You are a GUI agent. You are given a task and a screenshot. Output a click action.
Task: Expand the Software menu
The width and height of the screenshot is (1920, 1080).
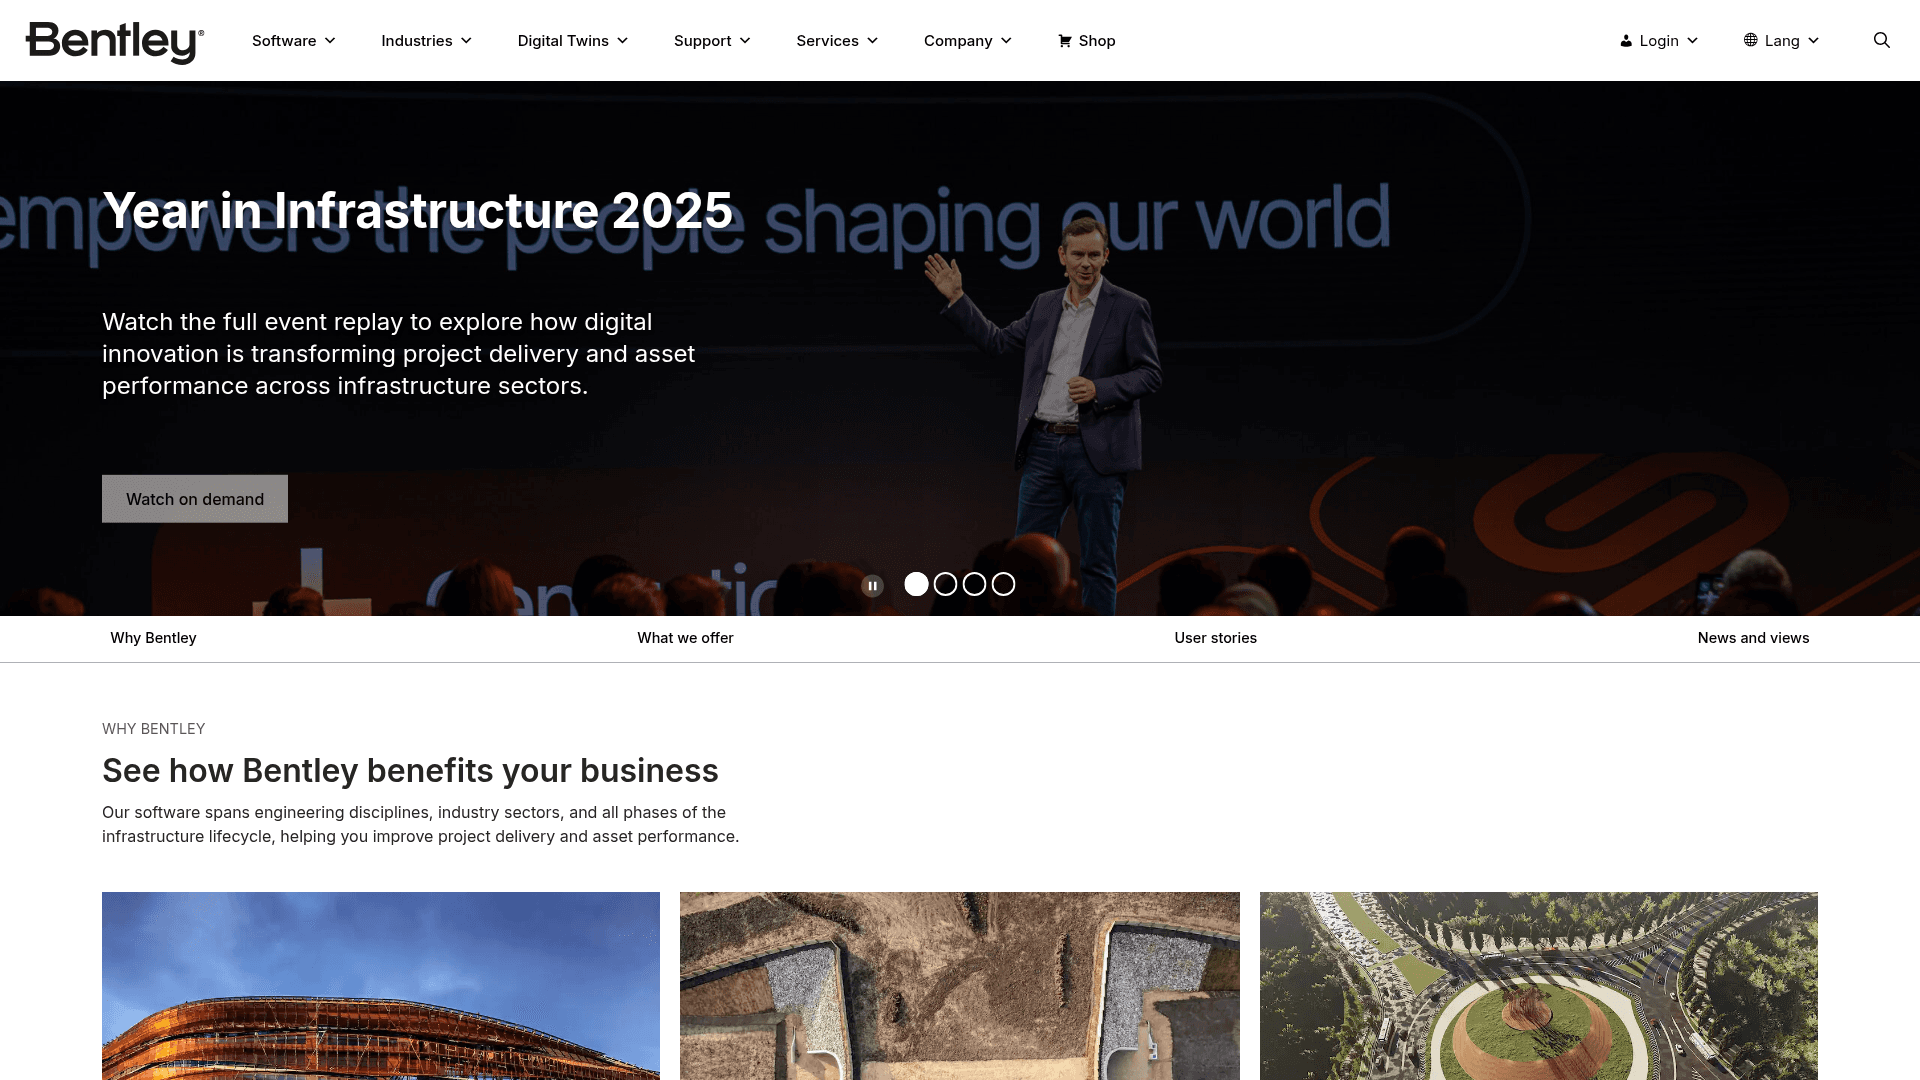pyautogui.click(x=293, y=41)
